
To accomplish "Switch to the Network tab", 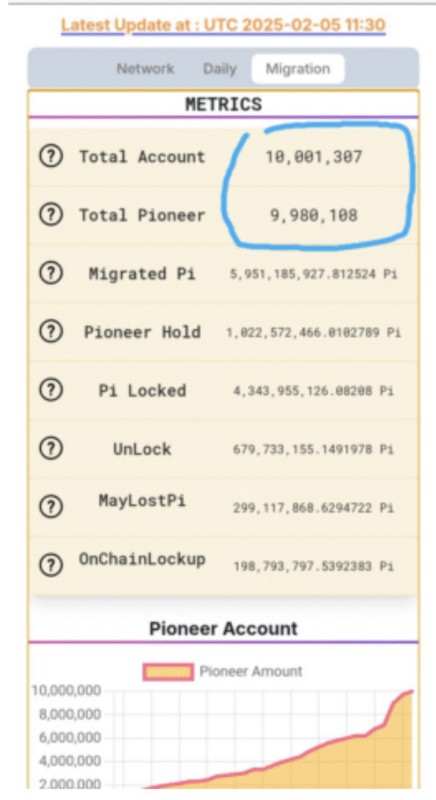I will [x=145, y=68].
